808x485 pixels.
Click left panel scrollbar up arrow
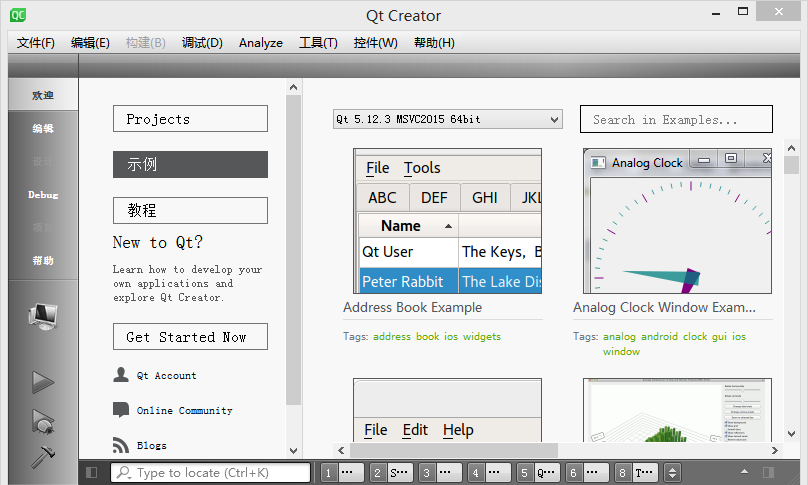[293, 88]
